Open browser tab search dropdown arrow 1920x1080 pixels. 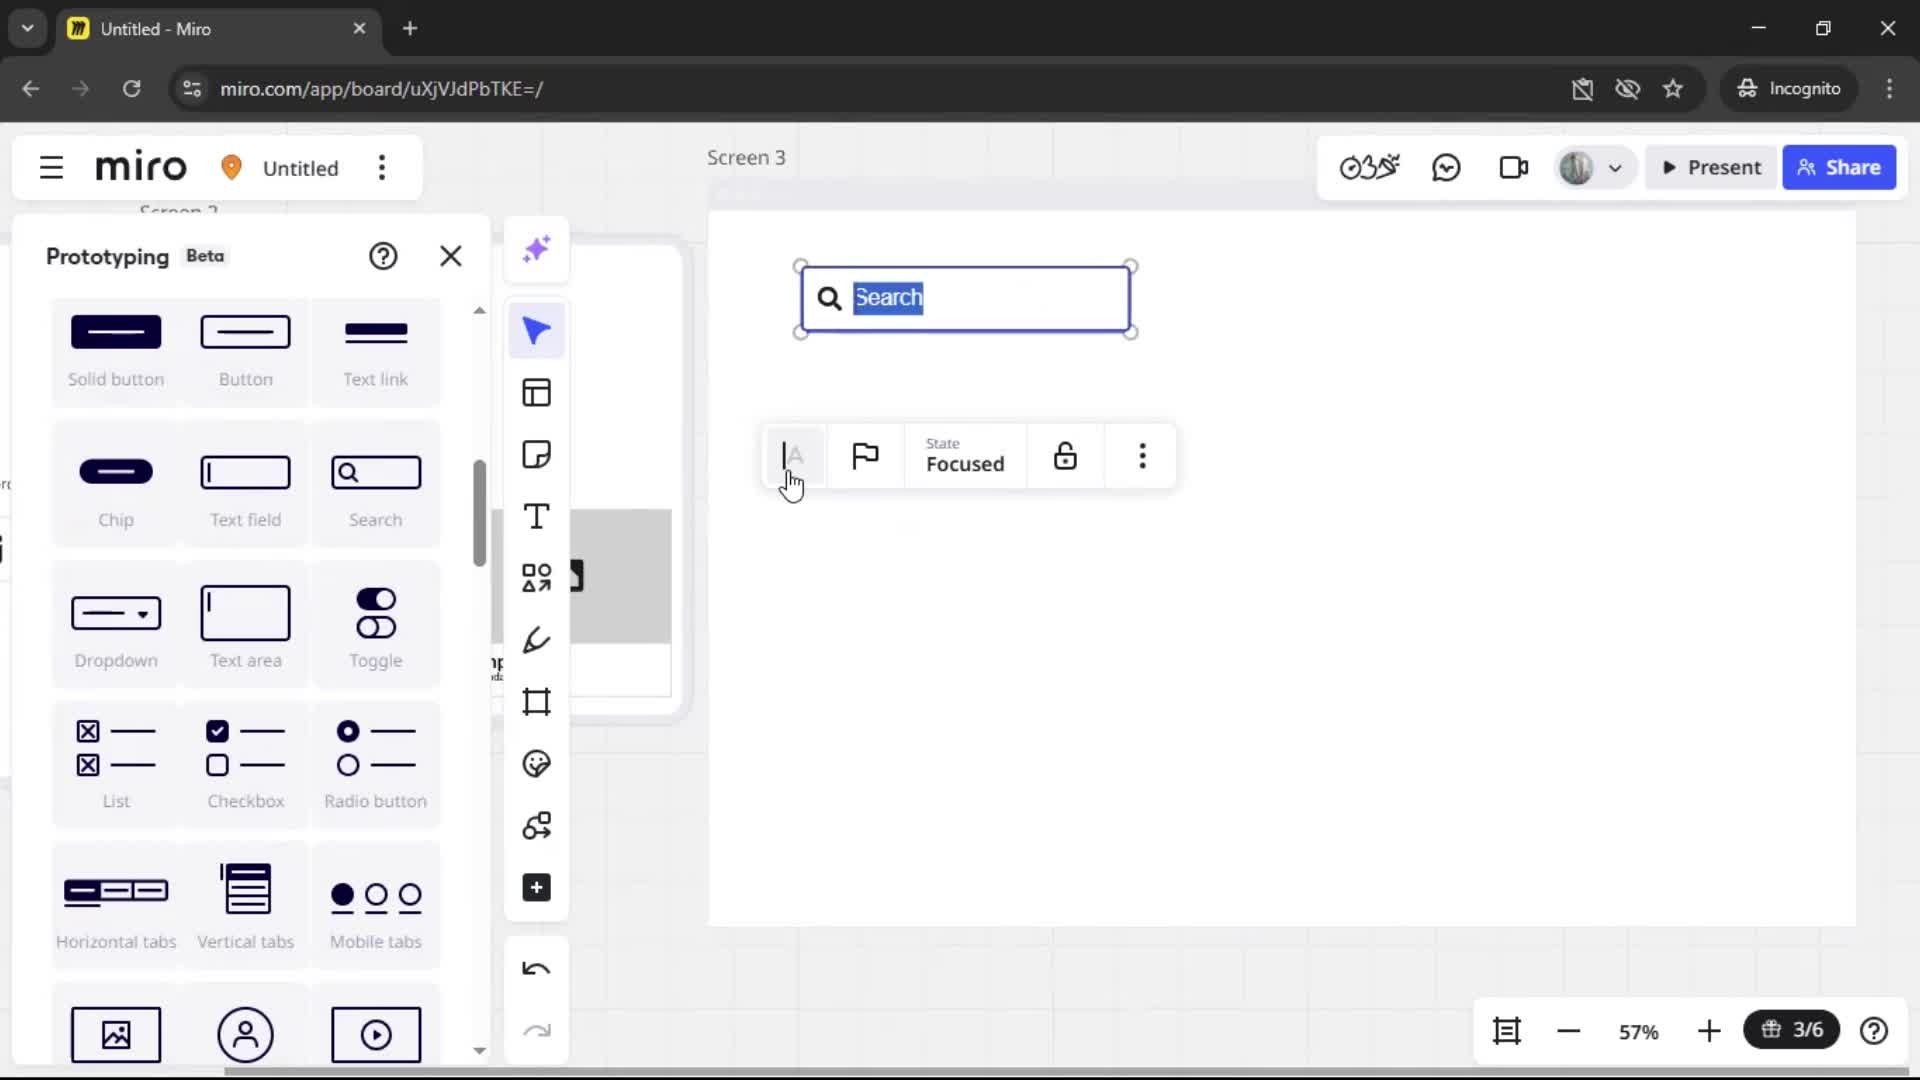(x=27, y=28)
